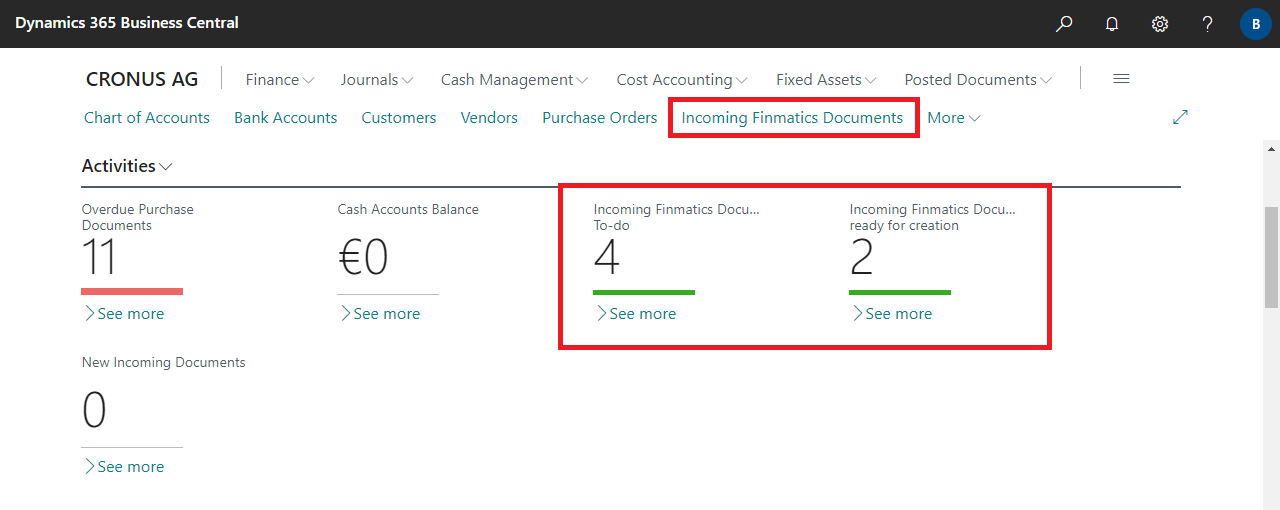Viewport: 1280px width, 510px height.
Task: Click scrollbar up arrow
Action: click(x=1271, y=149)
